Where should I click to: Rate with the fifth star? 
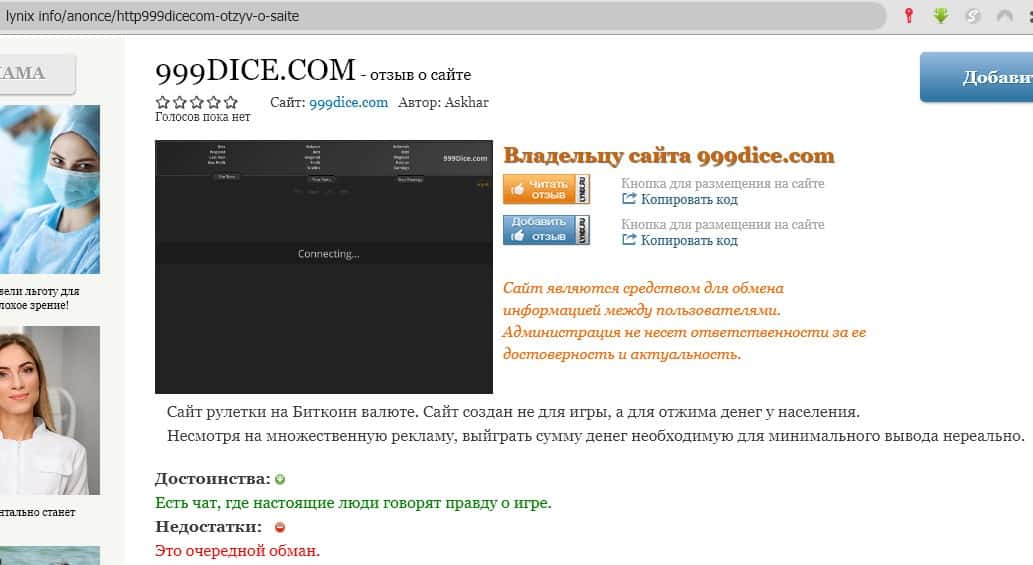click(x=231, y=102)
